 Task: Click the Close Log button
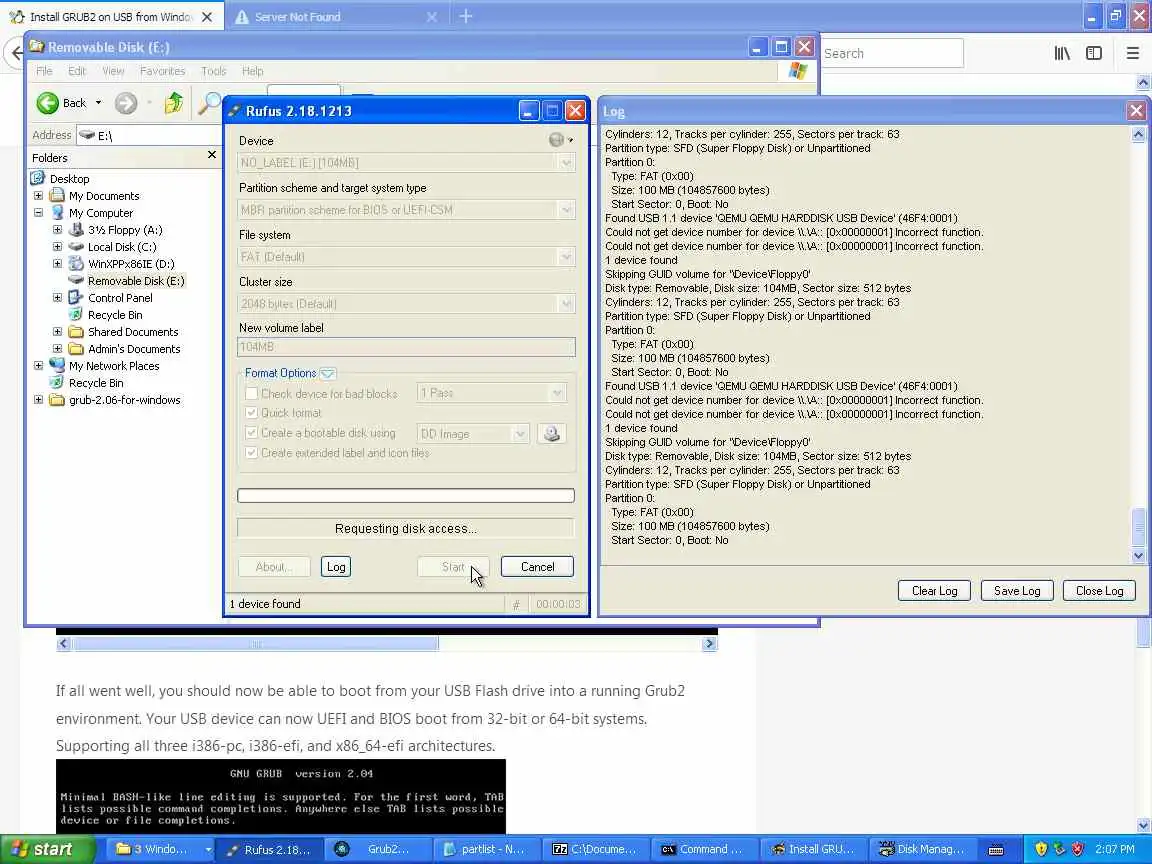(x=1099, y=591)
